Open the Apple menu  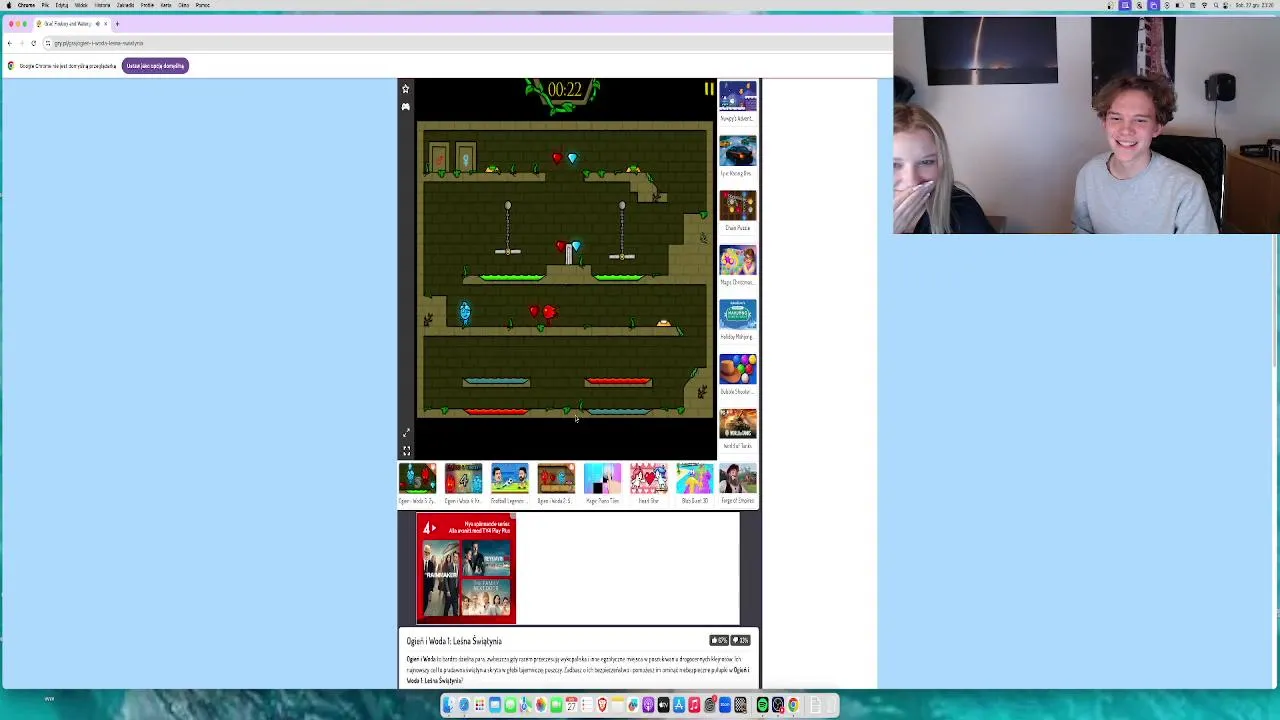point(8,5)
